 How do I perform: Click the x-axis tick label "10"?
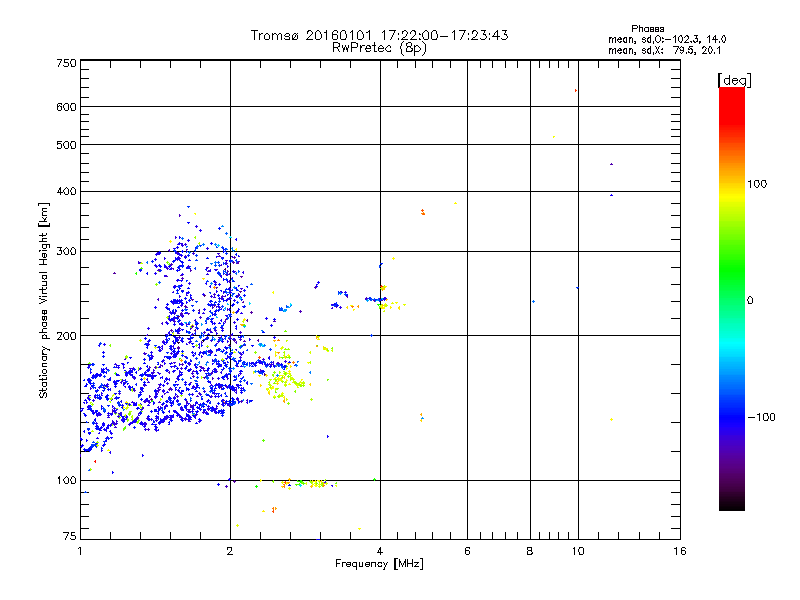[578, 551]
